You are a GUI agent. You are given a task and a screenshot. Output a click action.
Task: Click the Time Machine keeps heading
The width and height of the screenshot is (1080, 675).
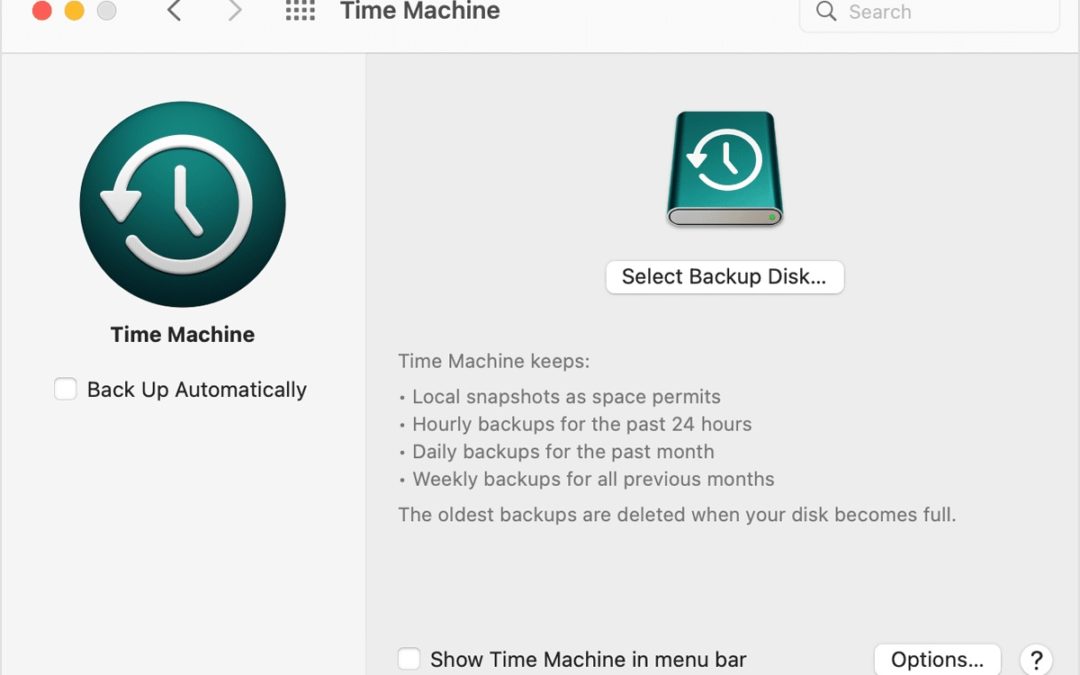pos(493,361)
